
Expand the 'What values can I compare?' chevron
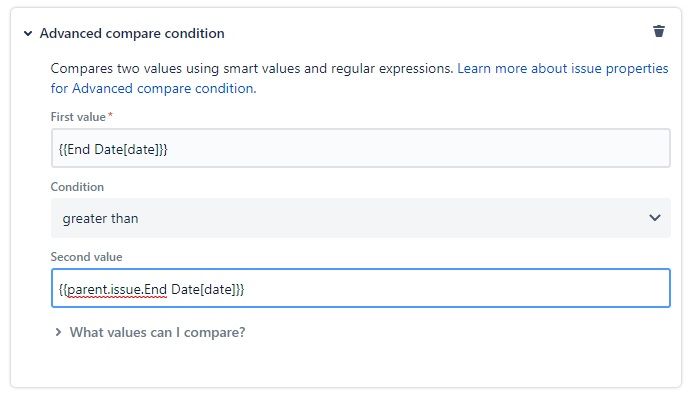58,332
